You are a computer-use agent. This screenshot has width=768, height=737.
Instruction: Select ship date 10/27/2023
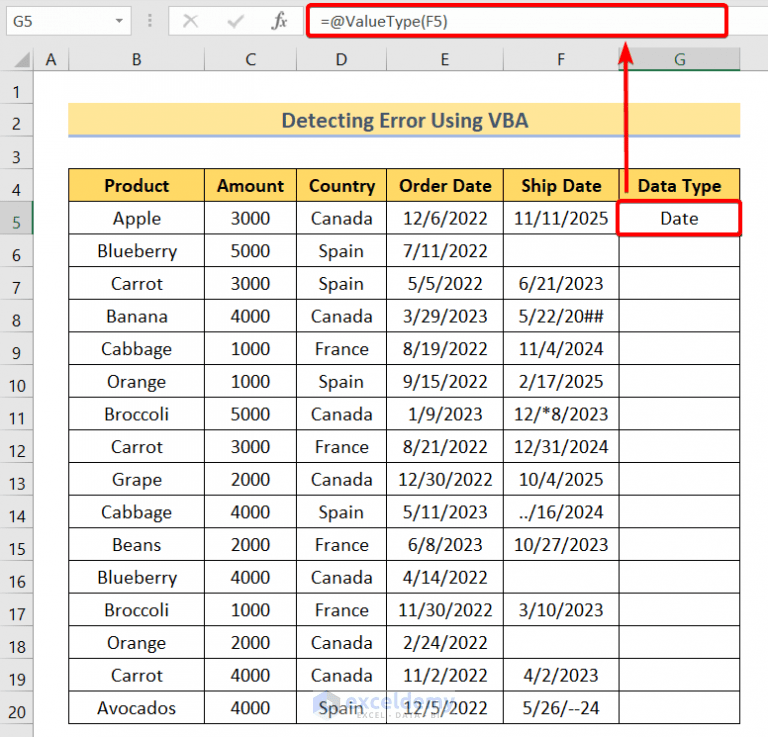pos(561,545)
